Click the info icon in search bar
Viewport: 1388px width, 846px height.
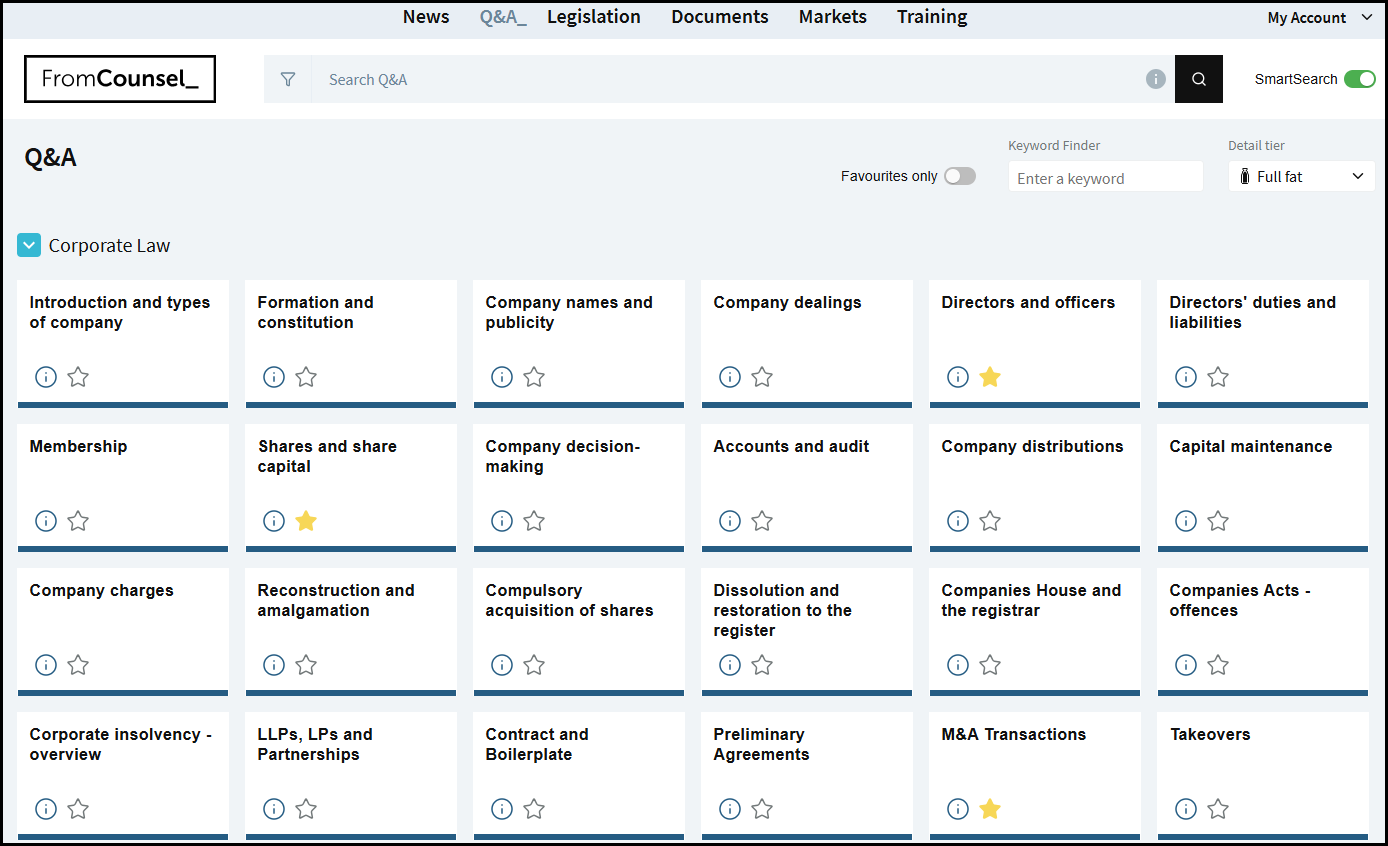(1155, 79)
